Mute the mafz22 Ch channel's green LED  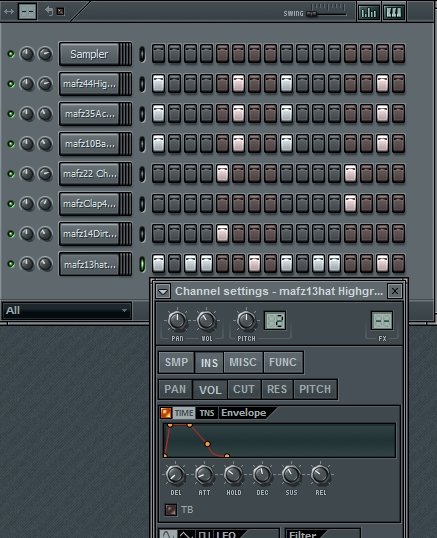[11, 174]
